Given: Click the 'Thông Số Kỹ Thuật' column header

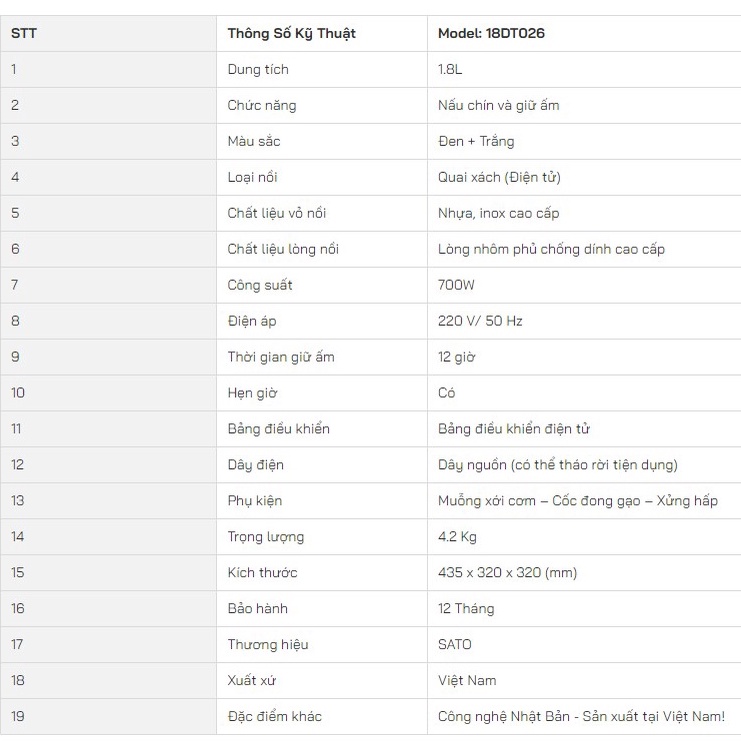Looking at the screenshot, I should (x=291, y=33).
